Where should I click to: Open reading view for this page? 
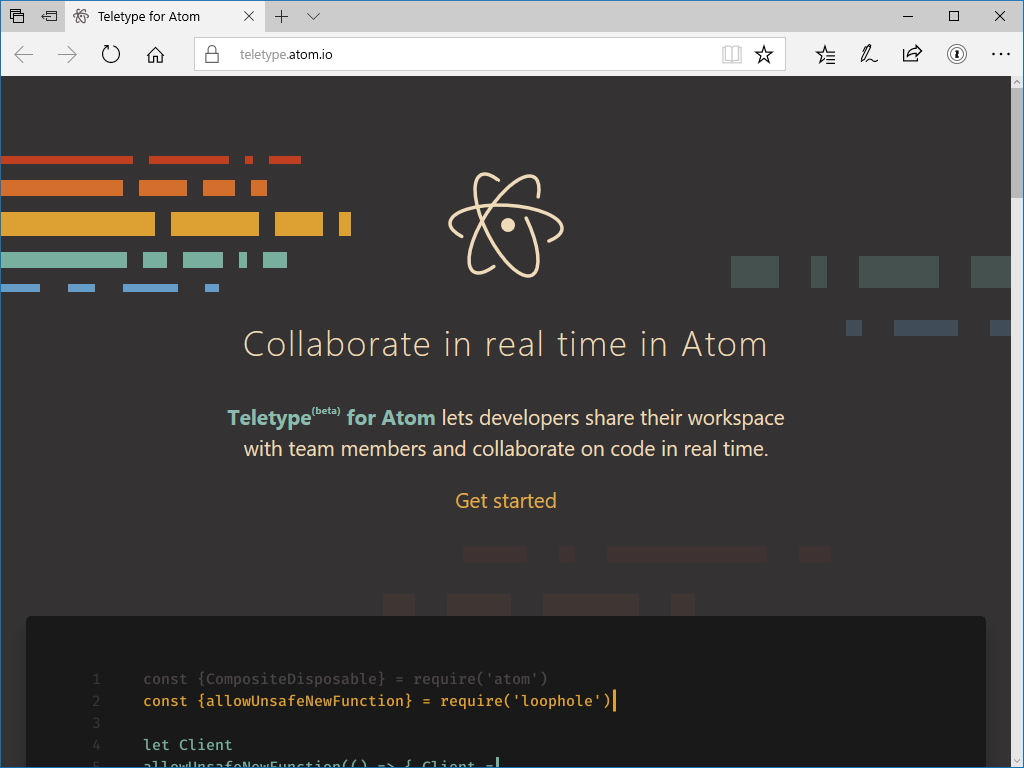733,54
